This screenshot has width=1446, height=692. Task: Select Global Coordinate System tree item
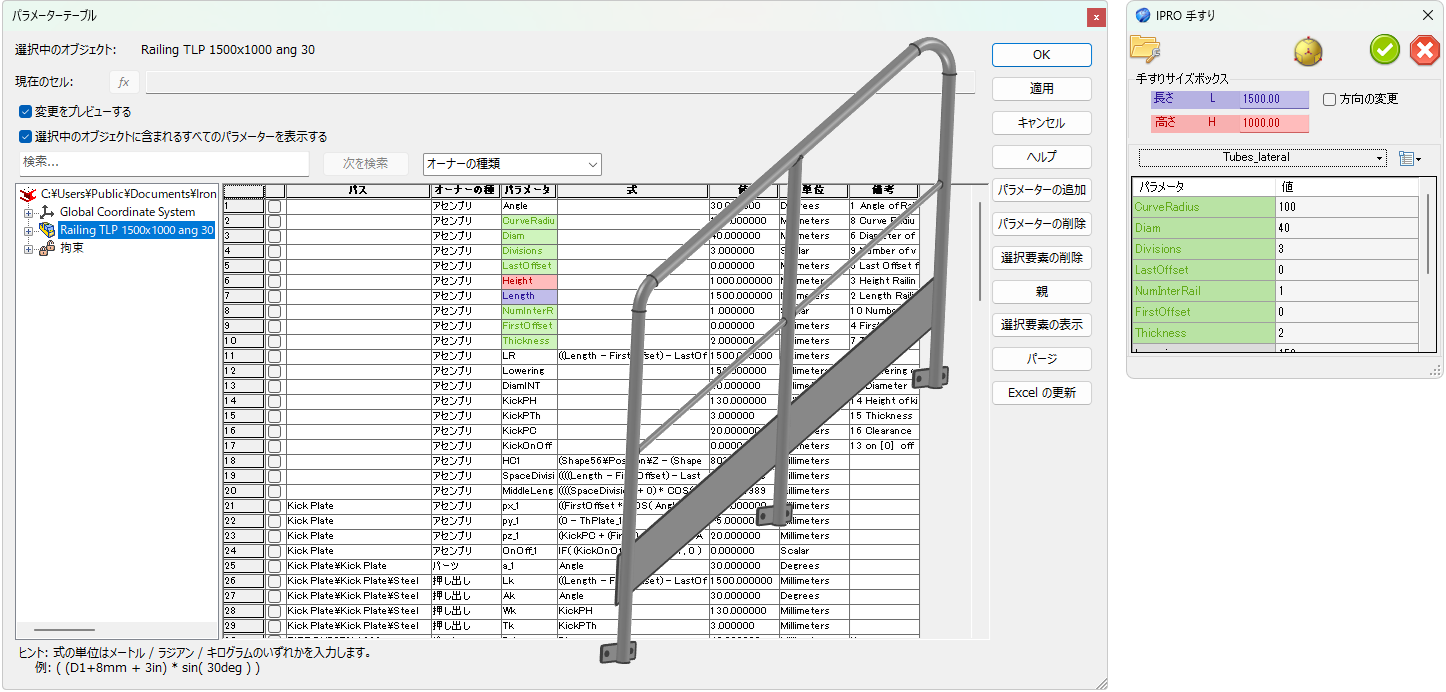pos(127,212)
